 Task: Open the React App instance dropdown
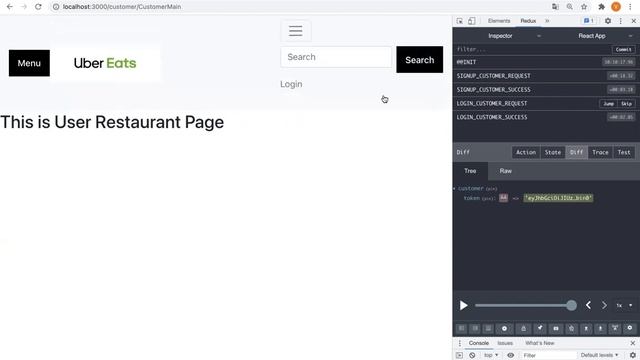click(593, 36)
